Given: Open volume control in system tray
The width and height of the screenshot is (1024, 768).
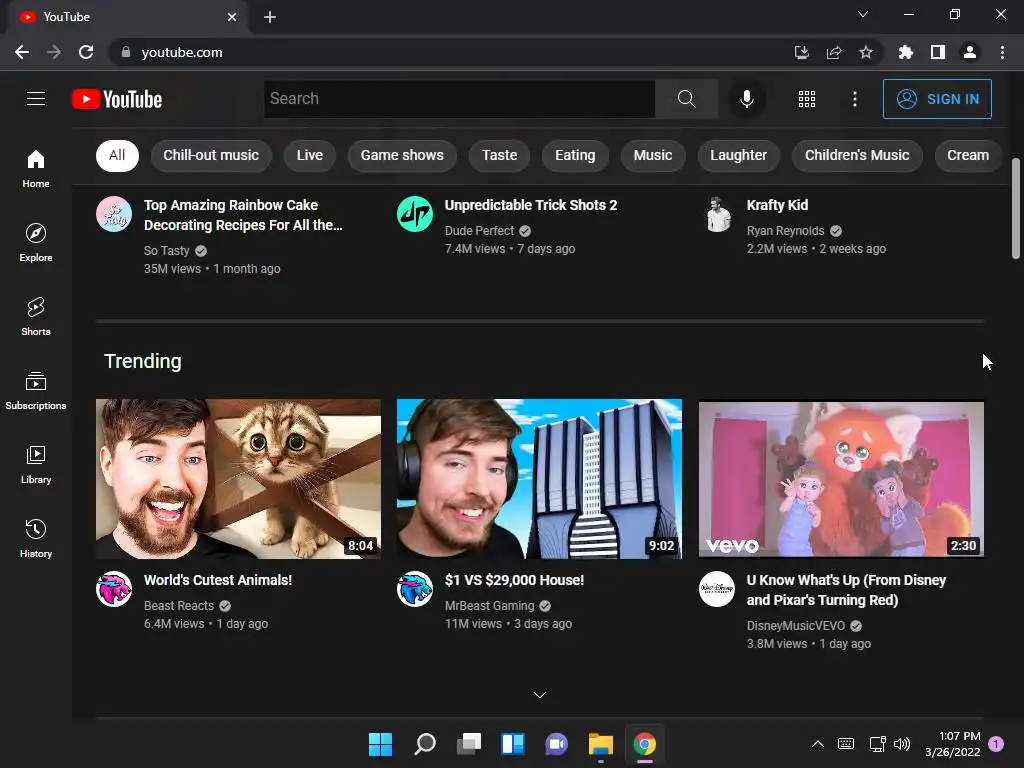Looking at the screenshot, I should pyautogui.click(x=902, y=744).
